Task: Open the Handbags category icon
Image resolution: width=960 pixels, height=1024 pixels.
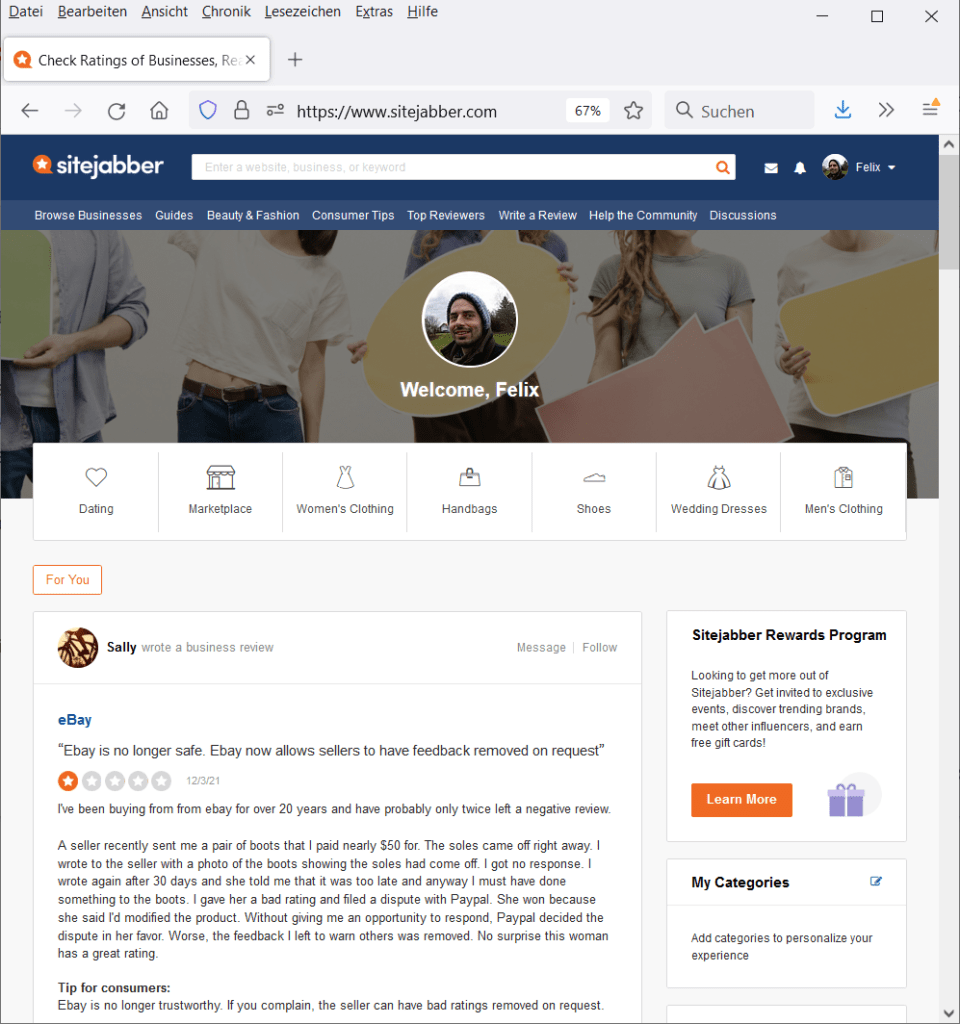Action: click(x=469, y=478)
